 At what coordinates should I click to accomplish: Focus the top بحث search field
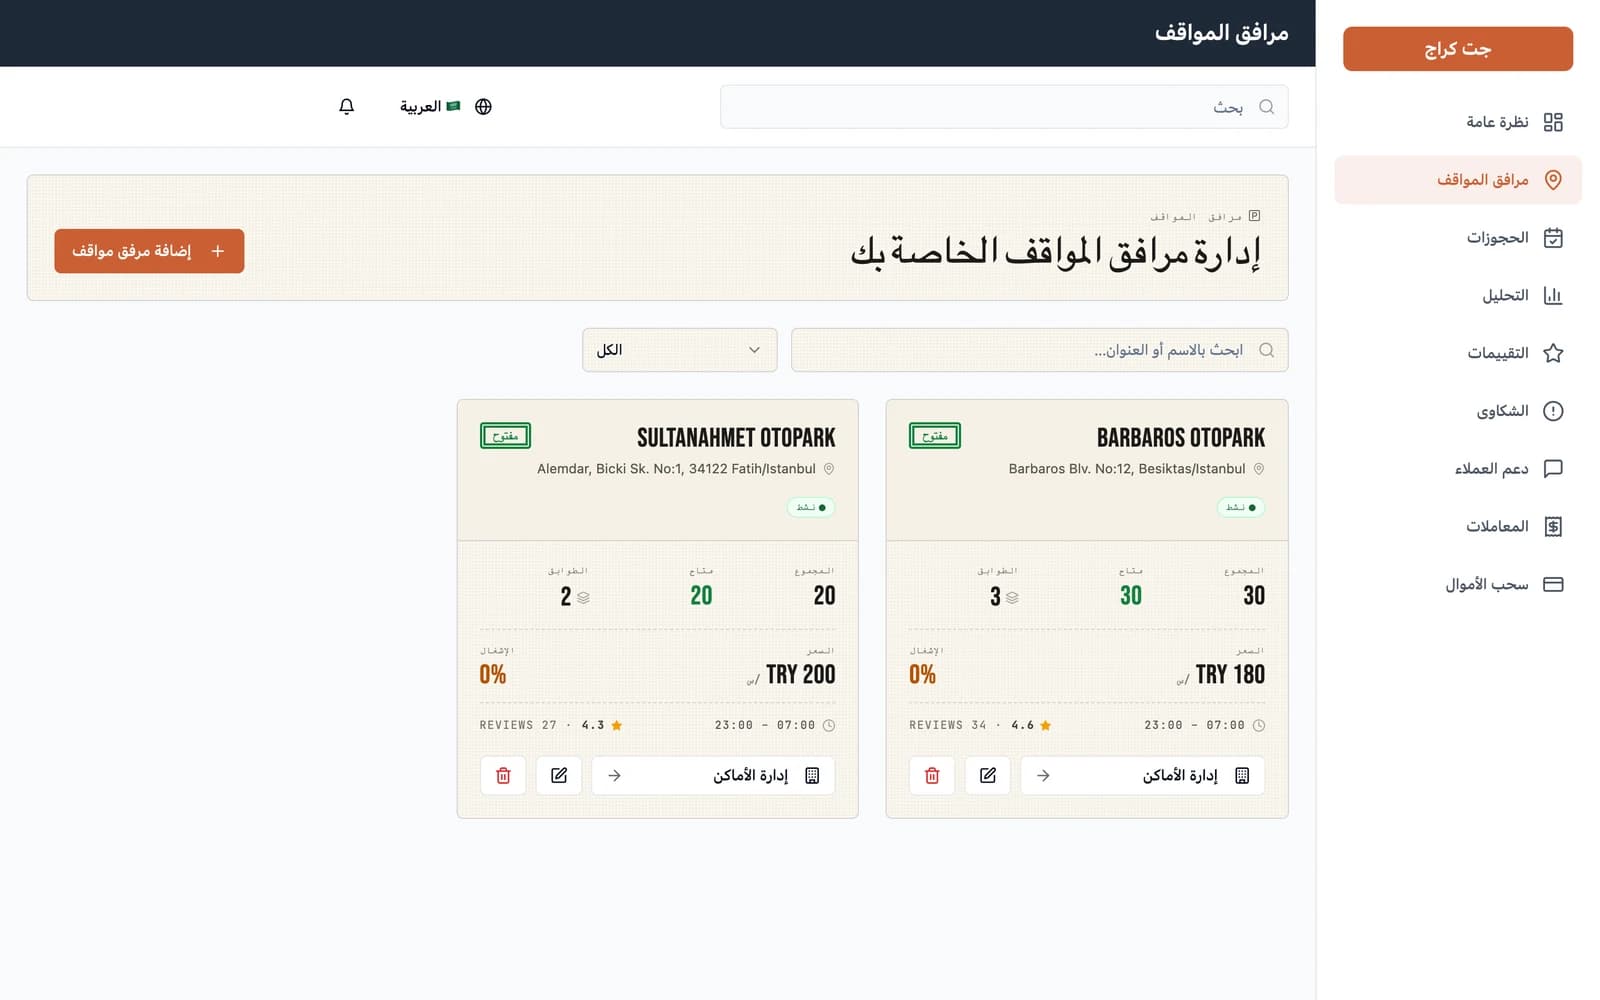coord(1004,107)
